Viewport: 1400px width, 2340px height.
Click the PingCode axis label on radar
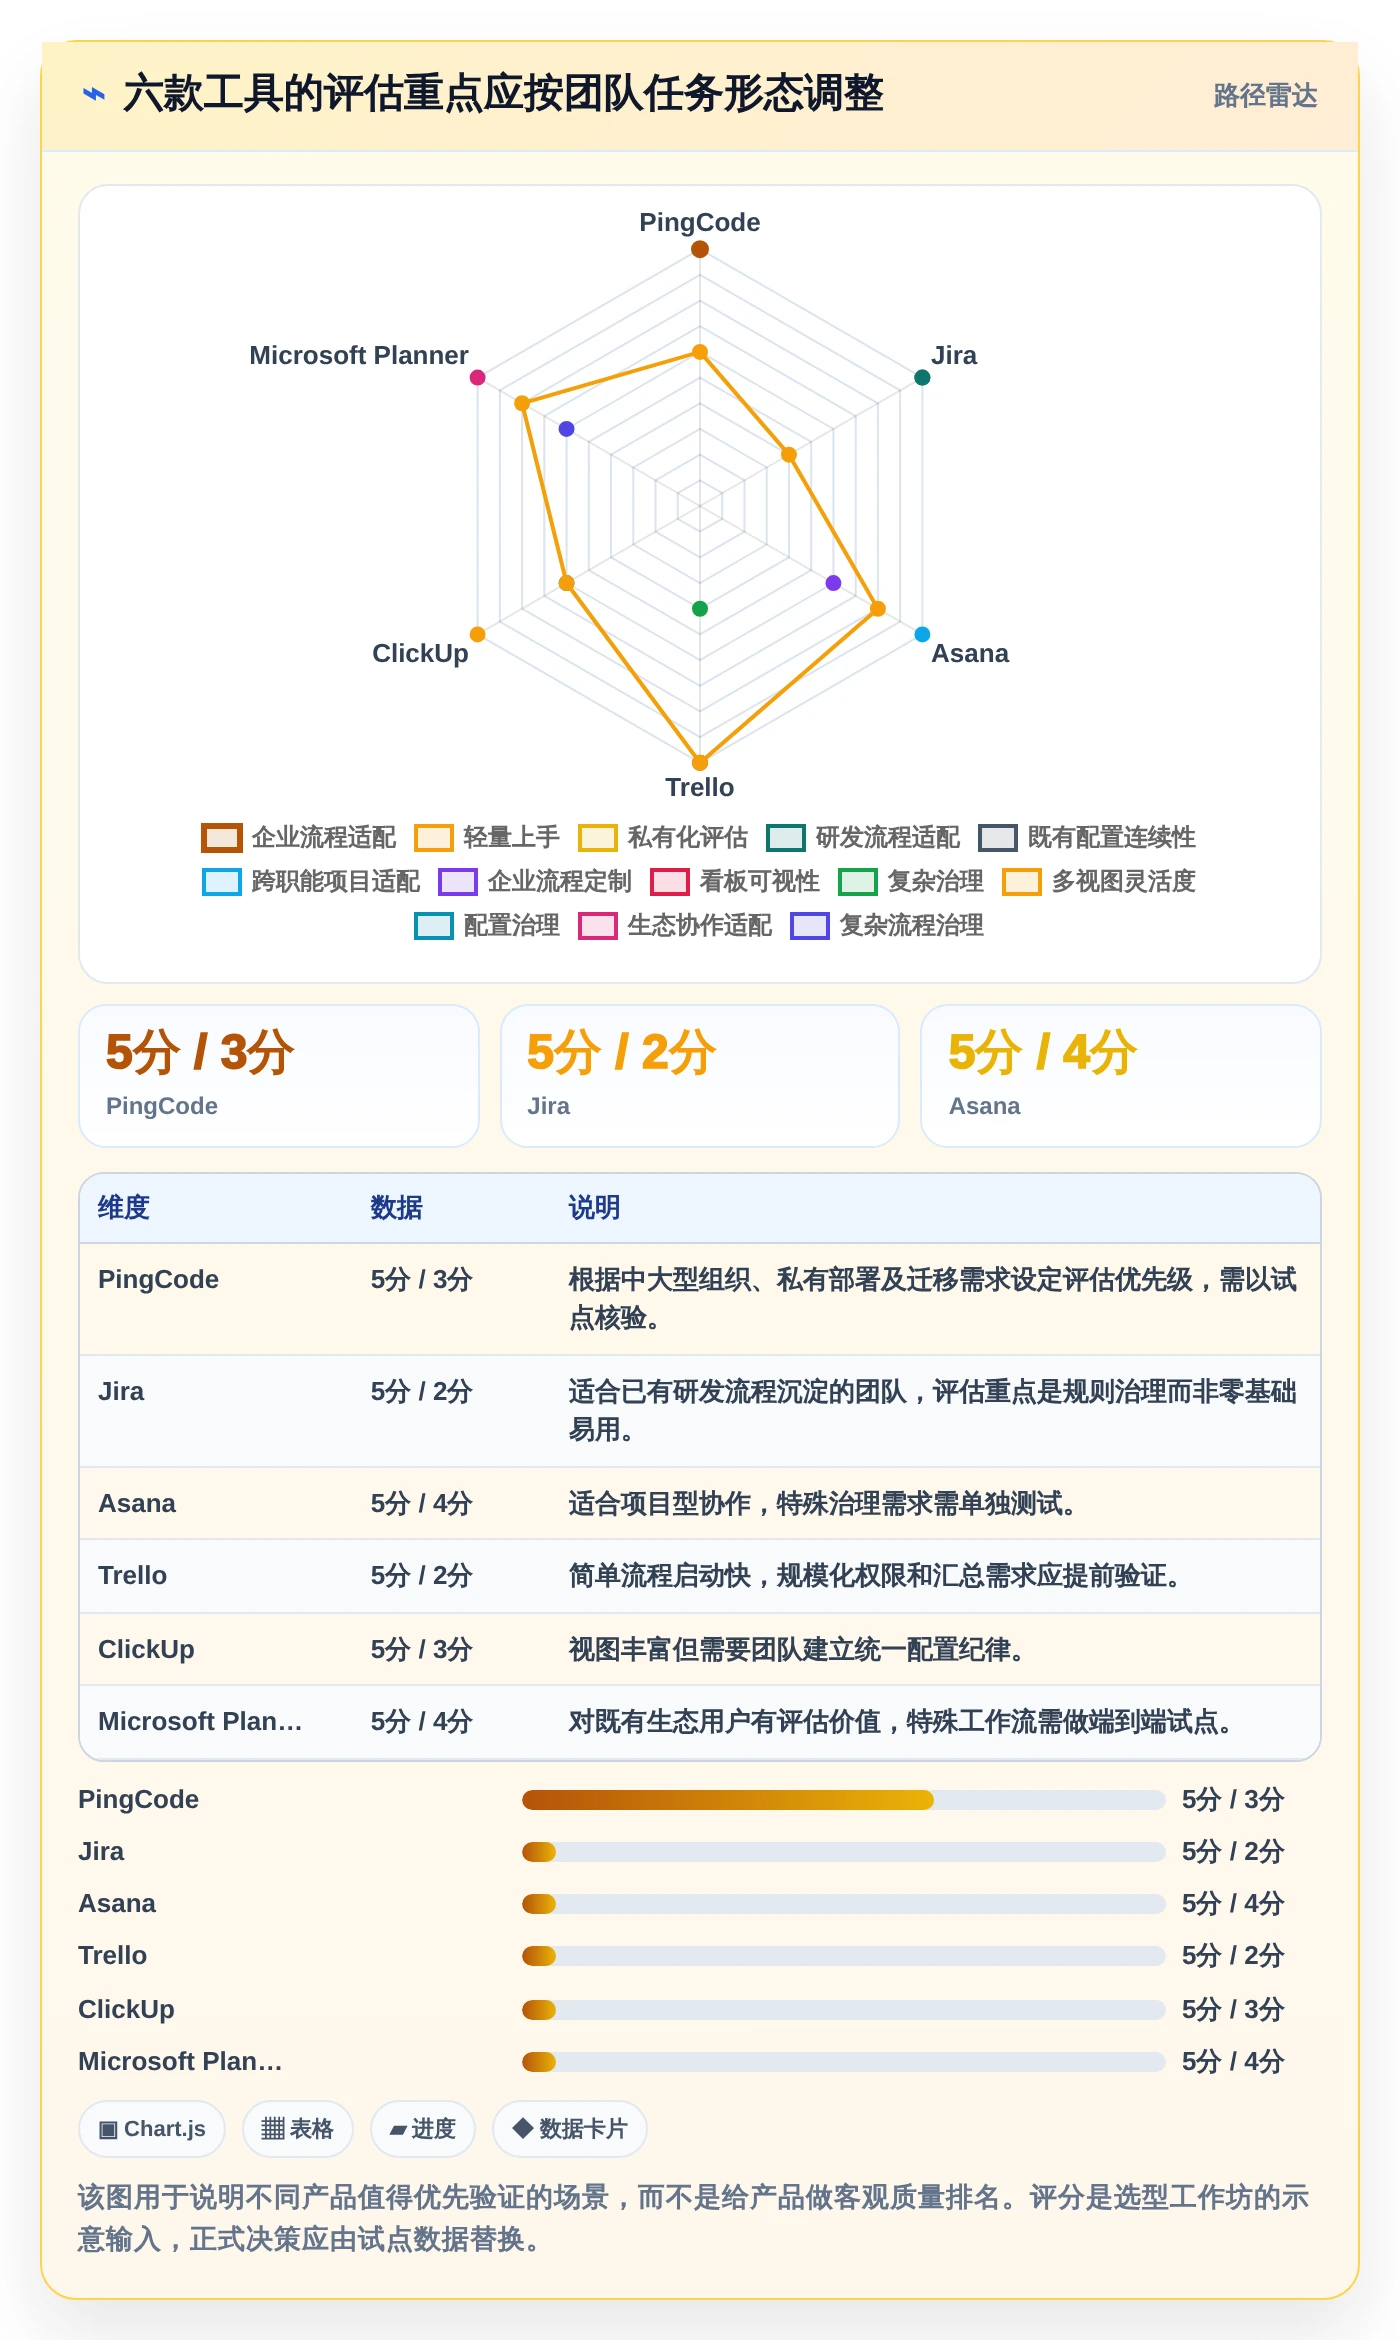coord(700,222)
